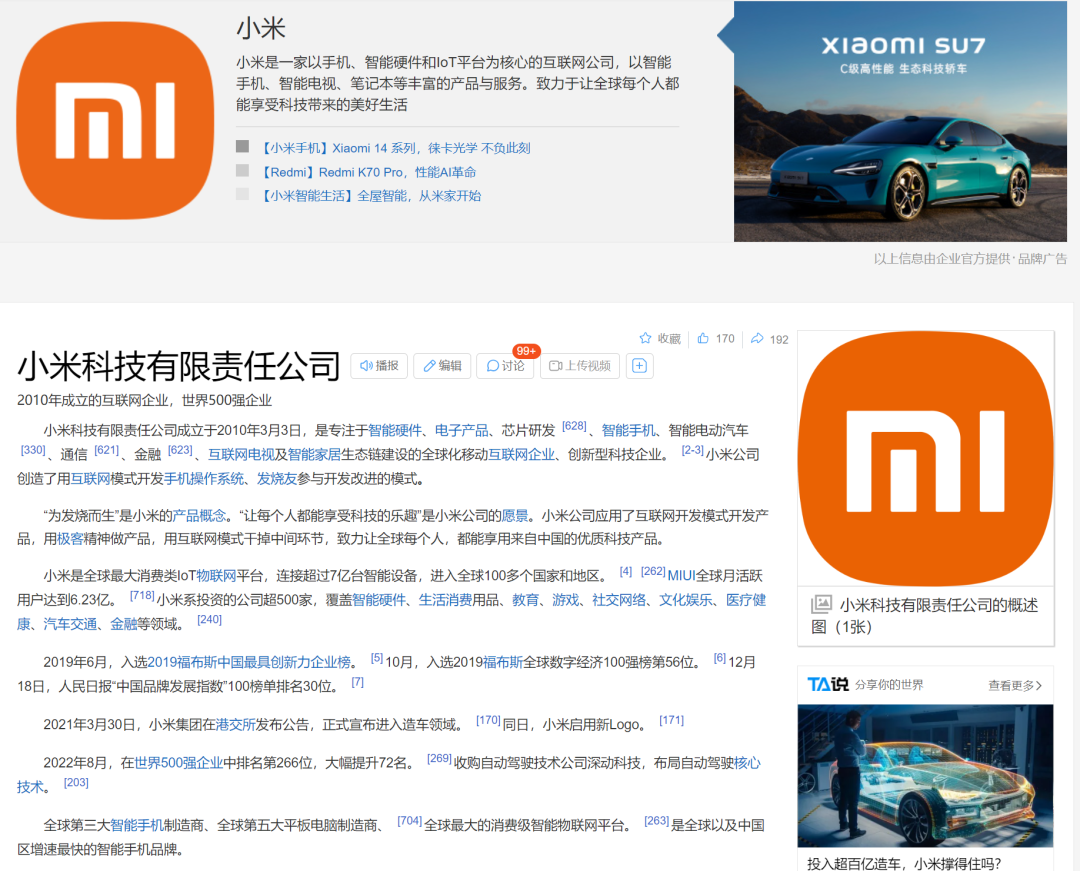Click 查看更多 in the TA说 panel
Image resolution: width=1080 pixels, height=871 pixels.
(x=1015, y=686)
